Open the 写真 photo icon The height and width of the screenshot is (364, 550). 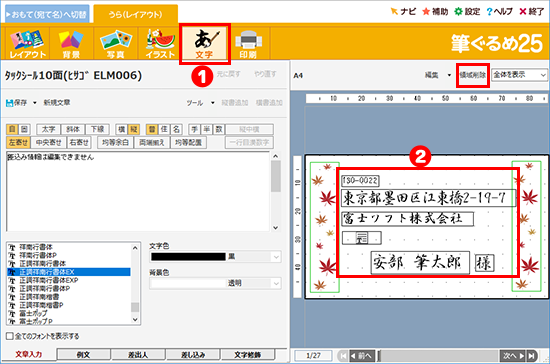click(x=116, y=43)
